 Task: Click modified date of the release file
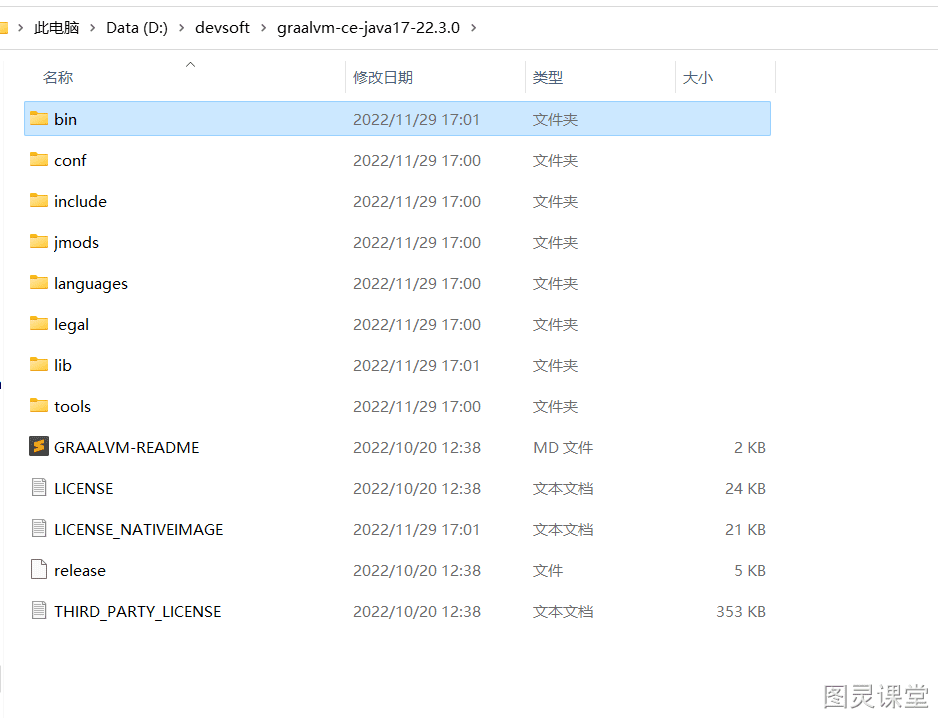[417, 570]
